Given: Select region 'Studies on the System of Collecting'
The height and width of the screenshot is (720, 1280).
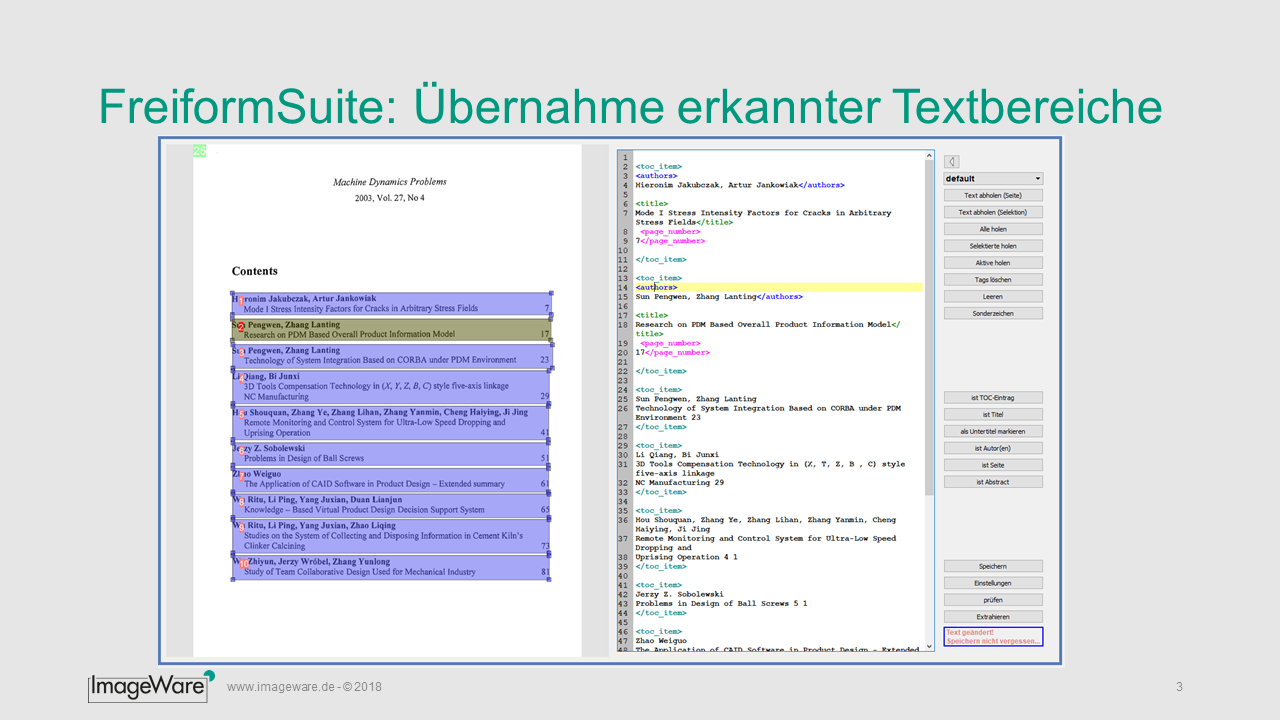Looking at the screenshot, I should click(x=391, y=536).
